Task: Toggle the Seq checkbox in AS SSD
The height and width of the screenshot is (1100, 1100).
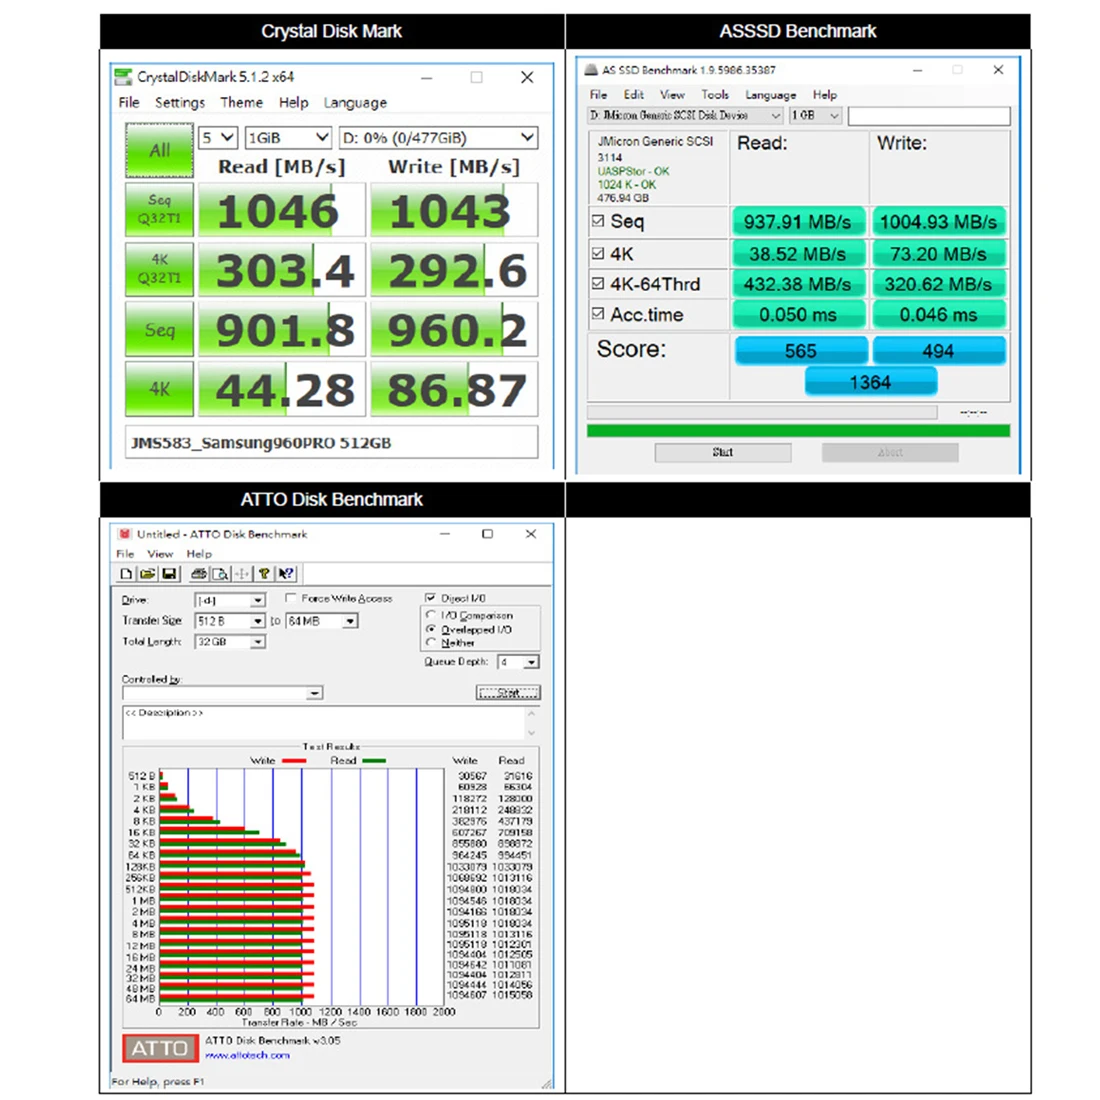Action: coord(598,221)
